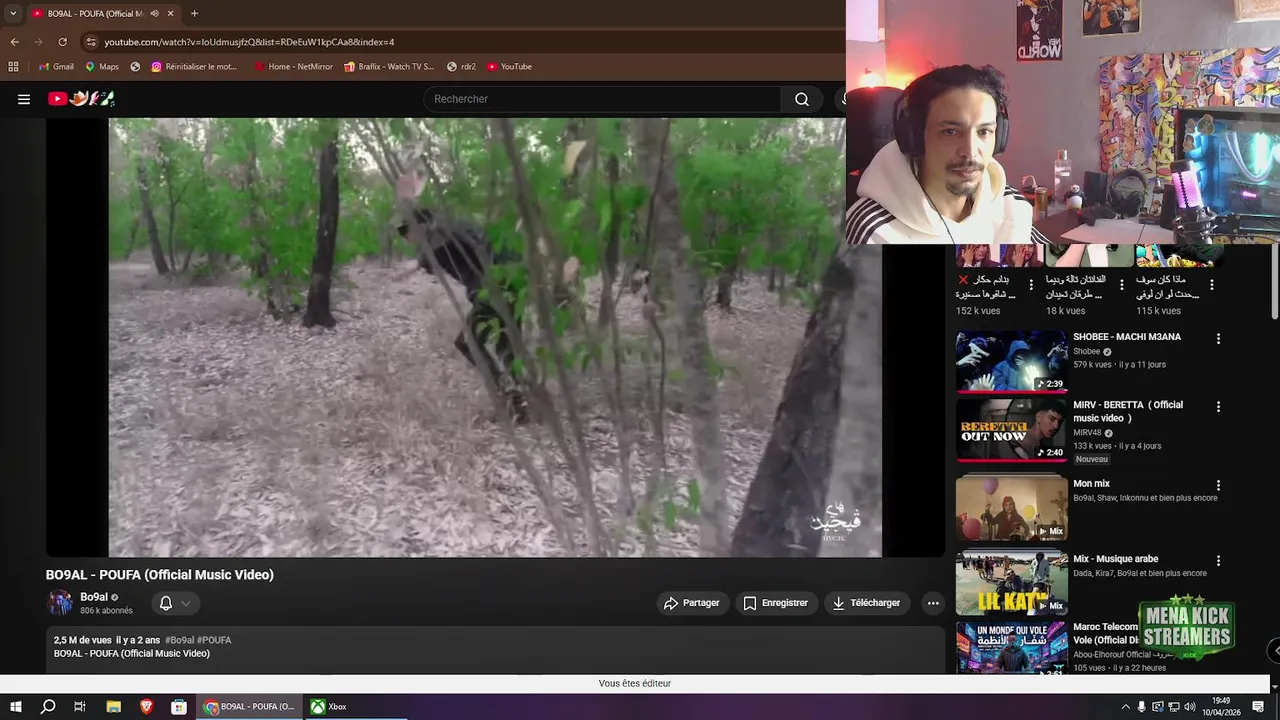This screenshot has height=720, width=1280.
Task: Switch to Chrome BO9AL window on taskbar
Action: coord(249,707)
